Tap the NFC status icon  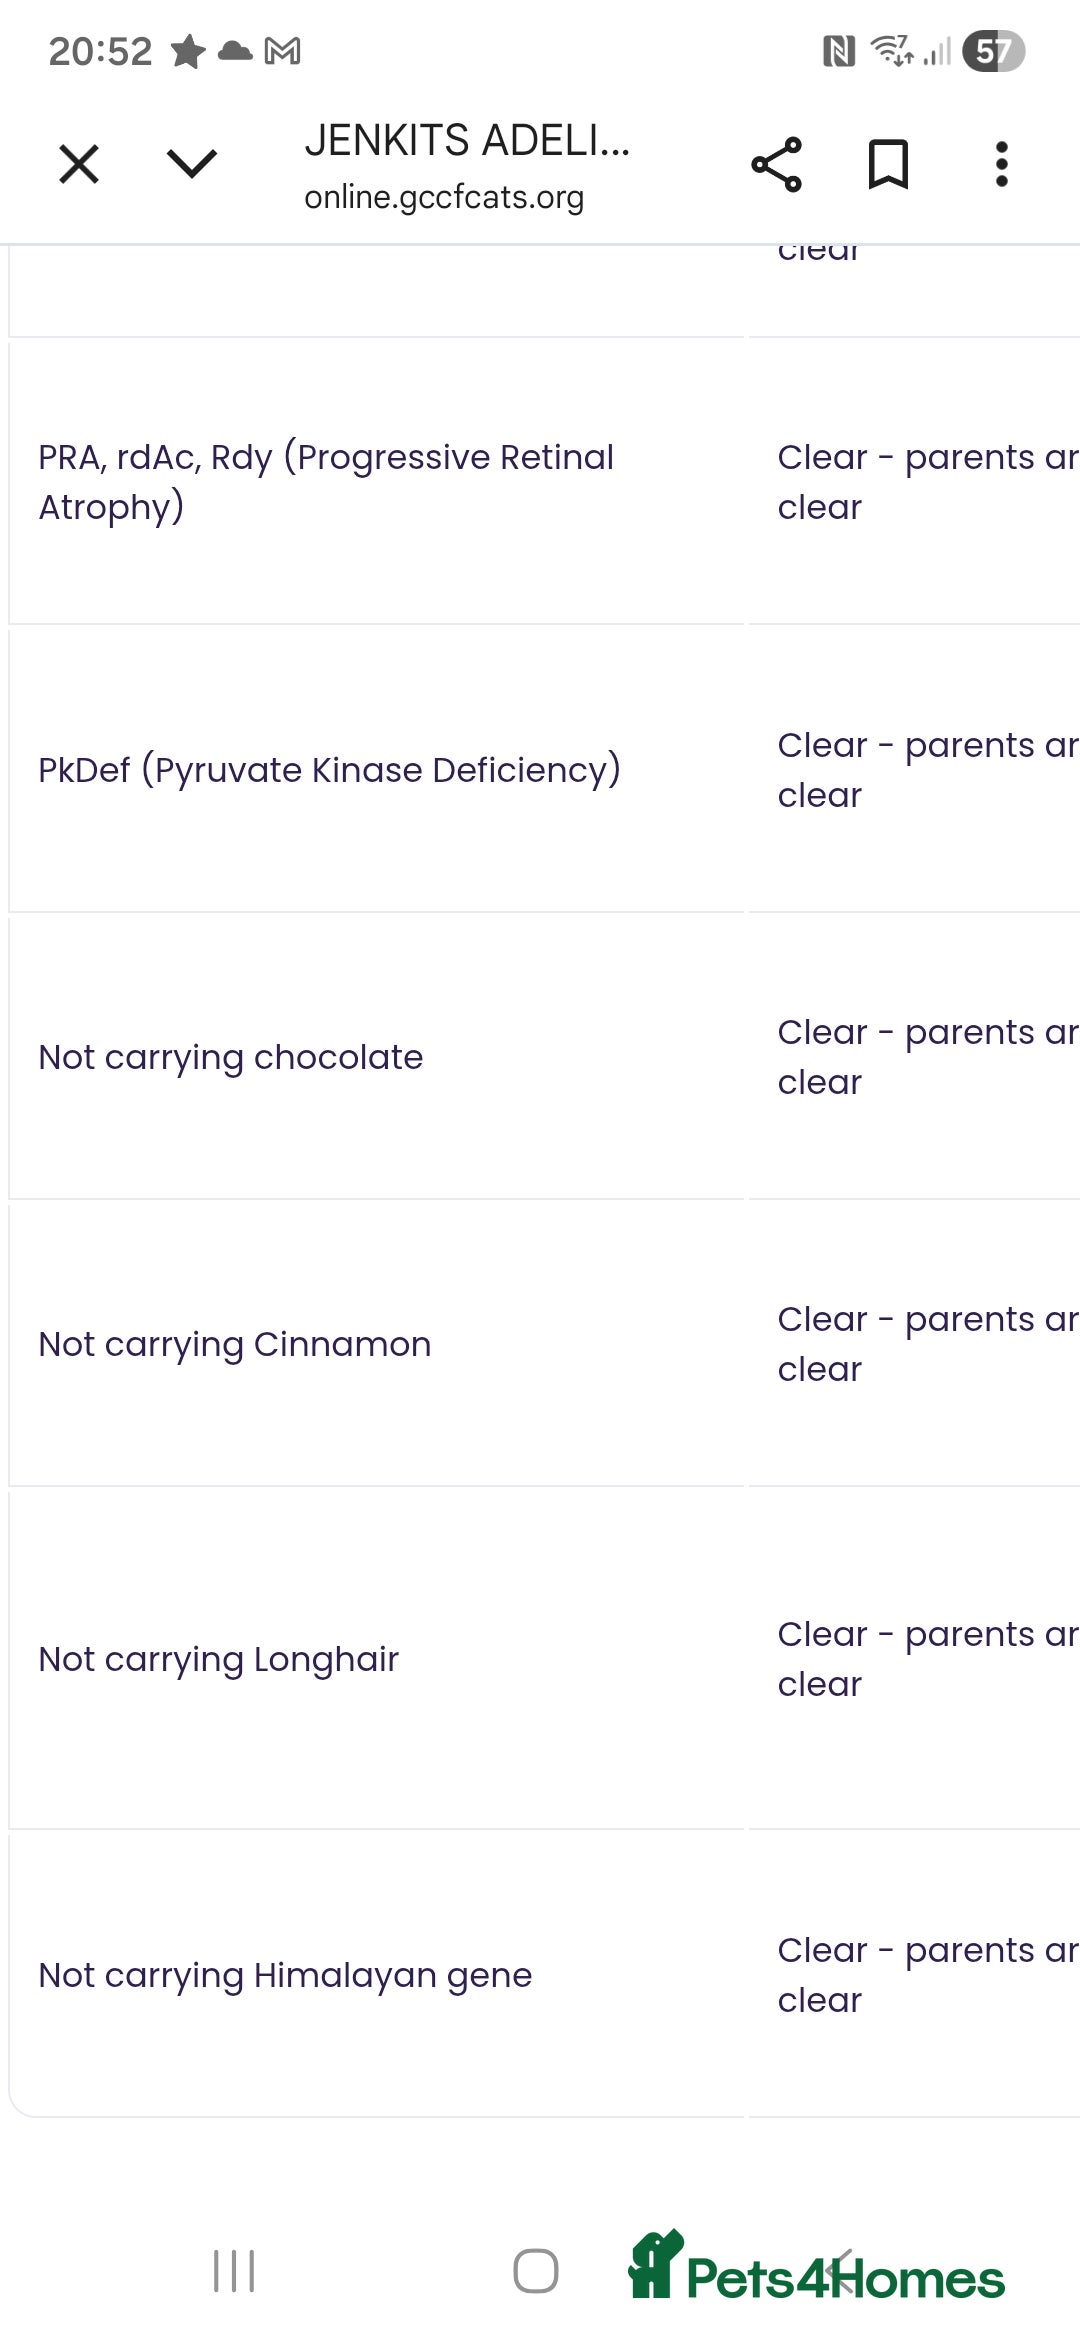coord(838,51)
